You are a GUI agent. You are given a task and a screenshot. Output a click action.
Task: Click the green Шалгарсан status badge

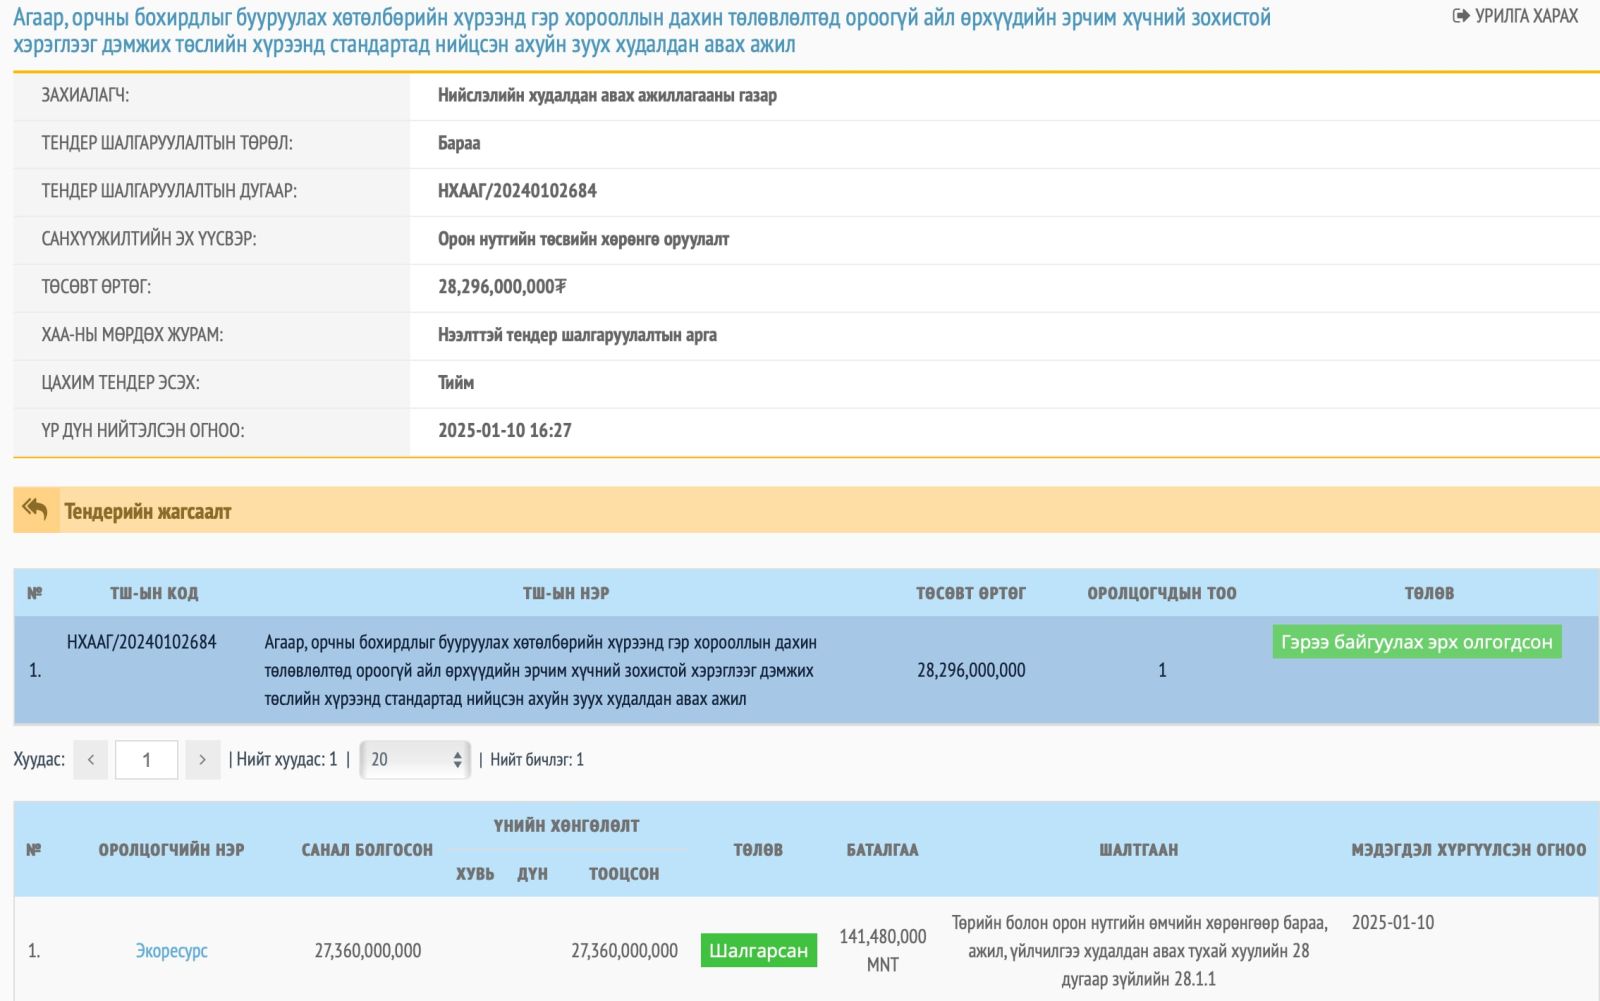pos(758,951)
